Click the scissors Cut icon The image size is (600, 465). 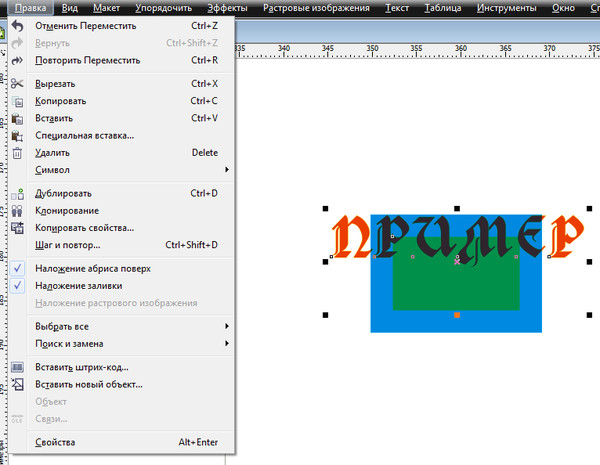point(17,83)
